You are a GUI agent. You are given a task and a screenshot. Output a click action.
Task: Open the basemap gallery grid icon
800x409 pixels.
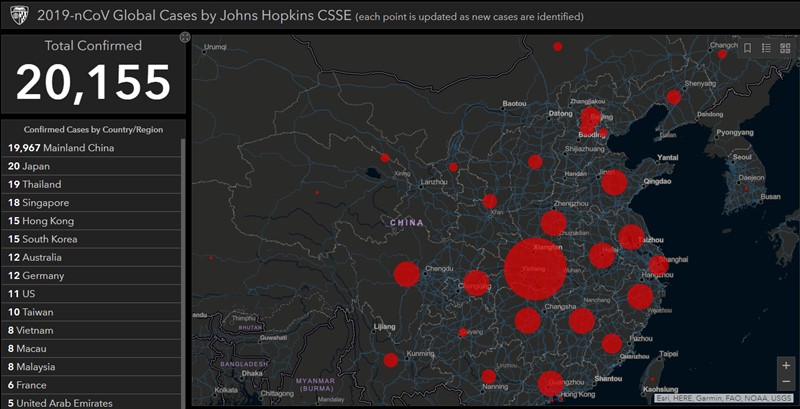[785, 48]
